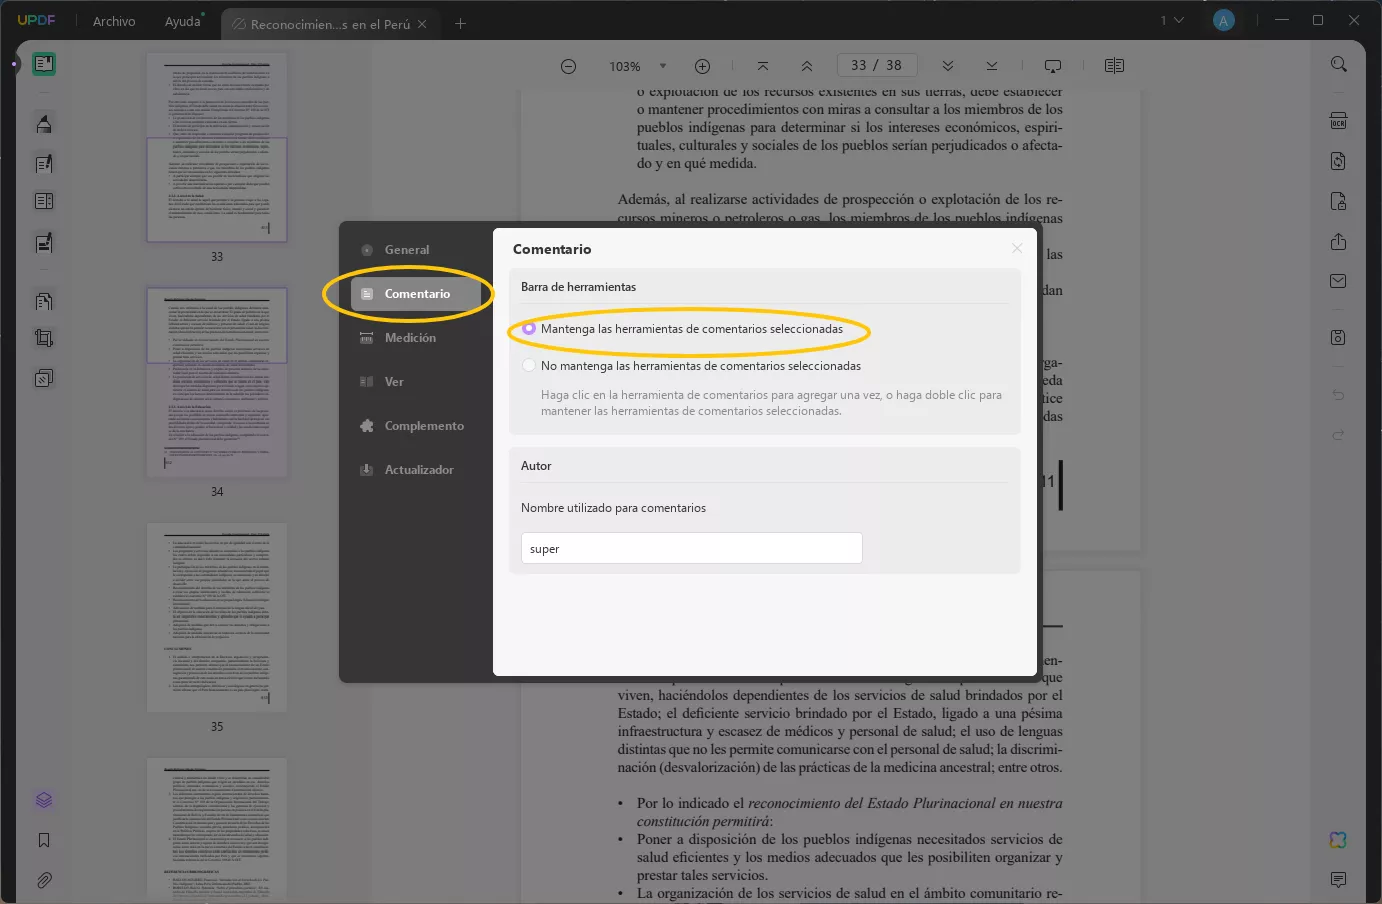Click the Zoom in plus button
Image resolution: width=1382 pixels, height=904 pixels.
point(702,66)
